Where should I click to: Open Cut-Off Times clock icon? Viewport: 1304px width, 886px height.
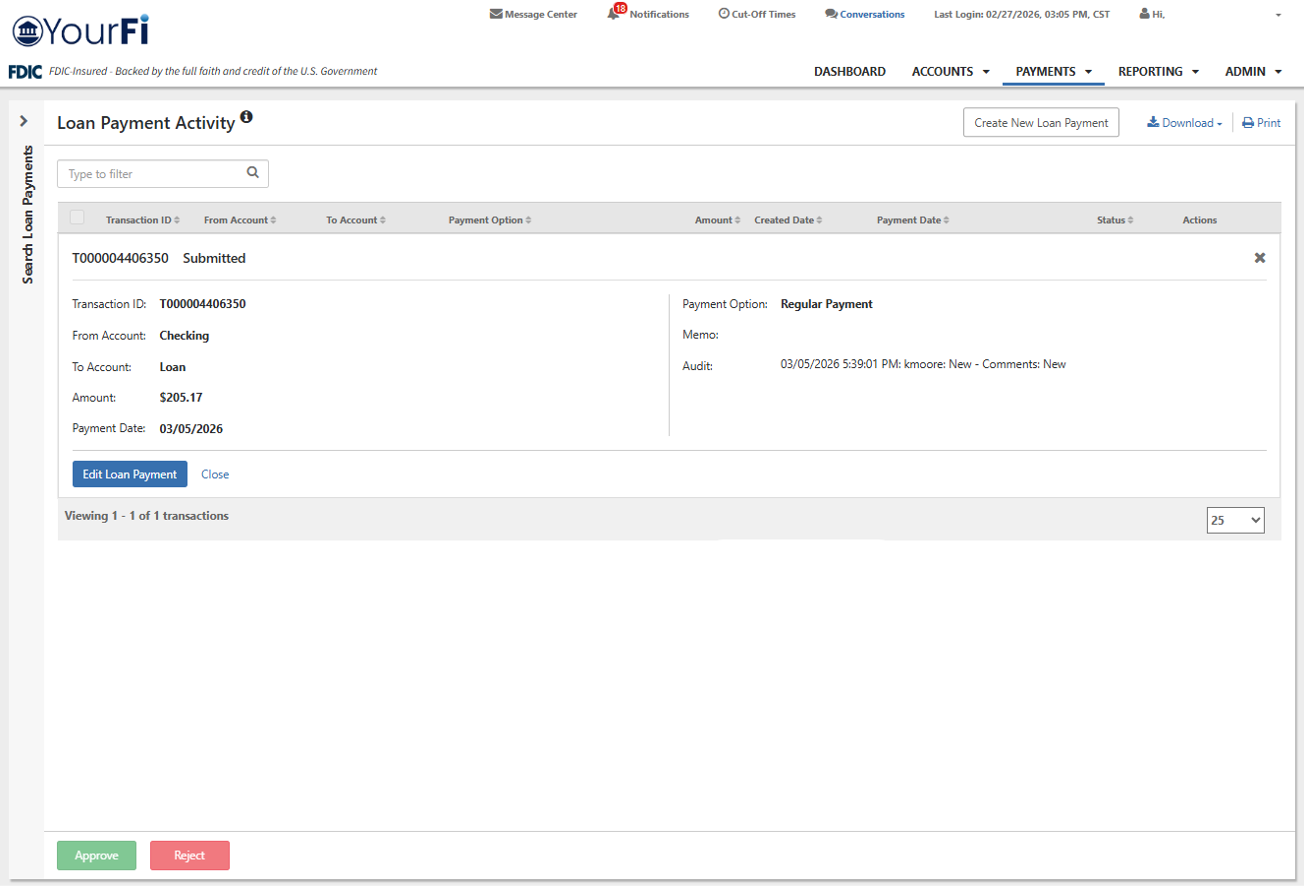point(724,14)
